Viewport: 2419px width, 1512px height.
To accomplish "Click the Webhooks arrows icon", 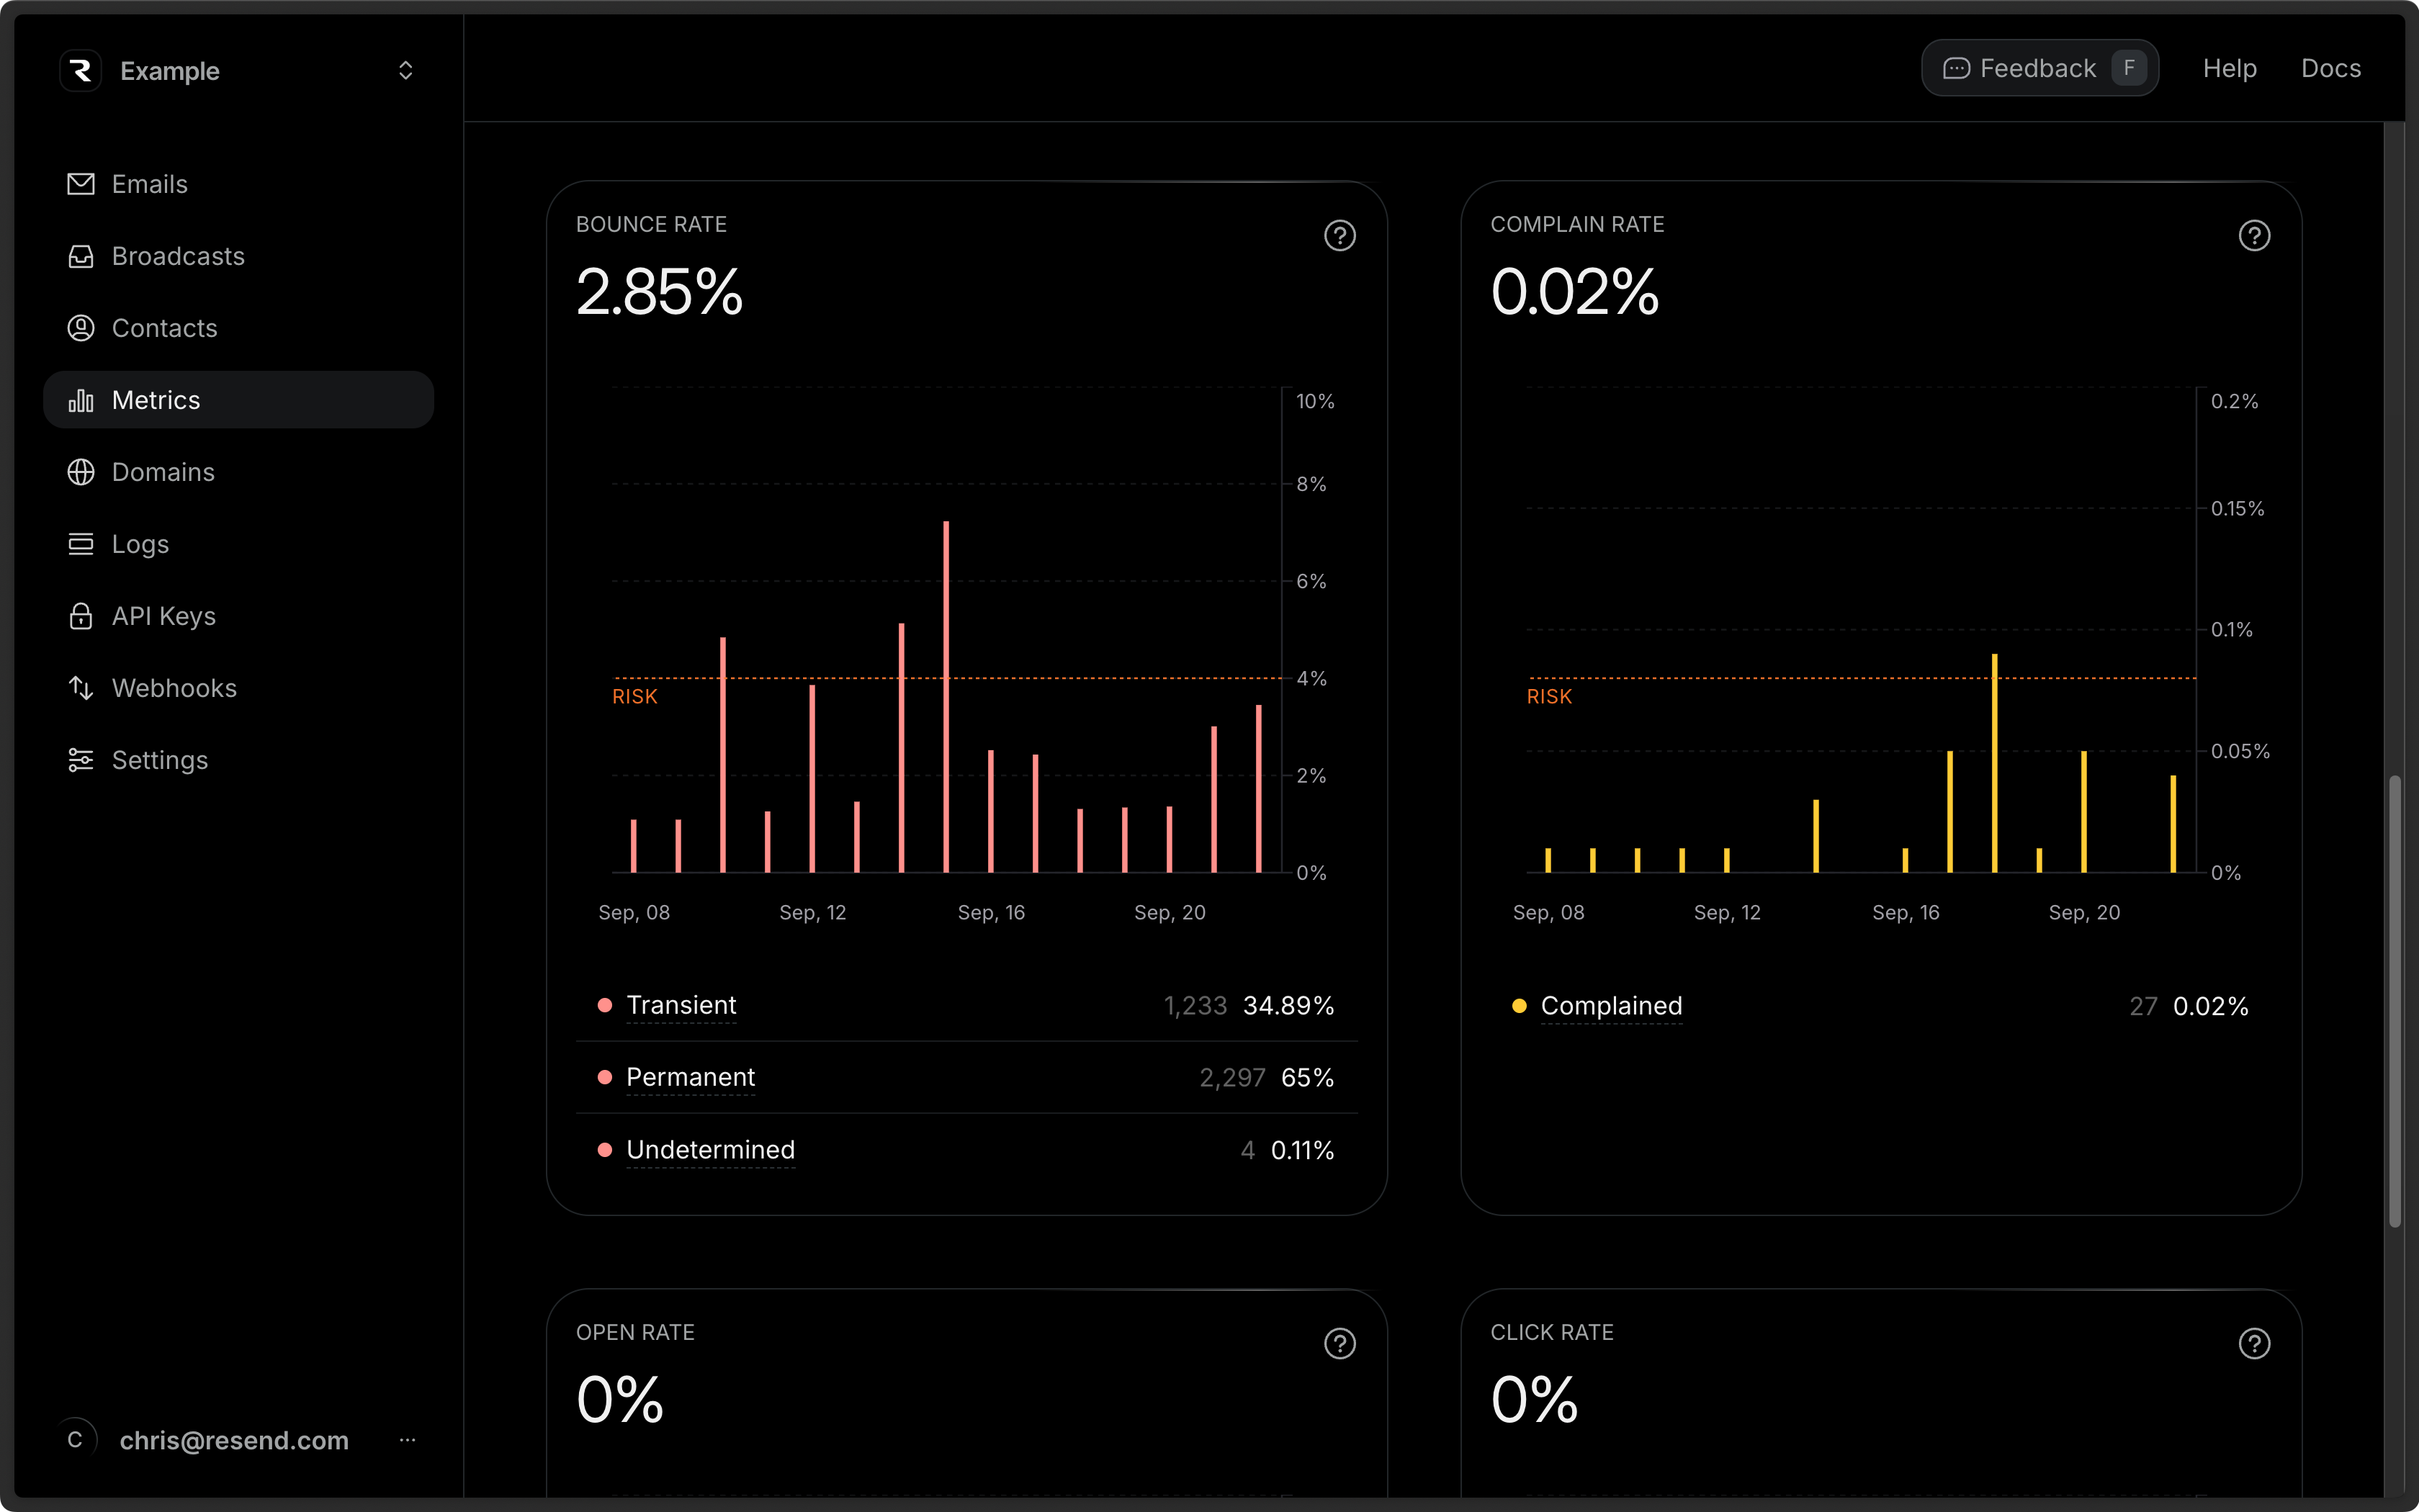I will [x=80, y=688].
